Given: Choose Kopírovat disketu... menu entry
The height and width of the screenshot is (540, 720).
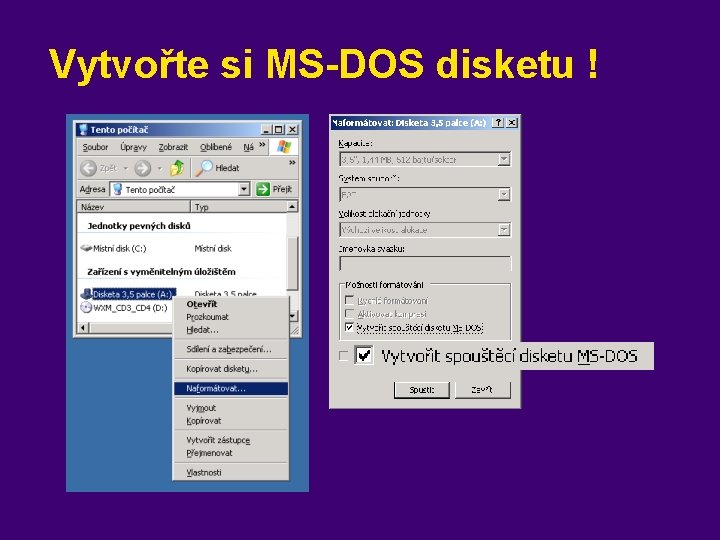Looking at the screenshot, I should tap(231, 369).
